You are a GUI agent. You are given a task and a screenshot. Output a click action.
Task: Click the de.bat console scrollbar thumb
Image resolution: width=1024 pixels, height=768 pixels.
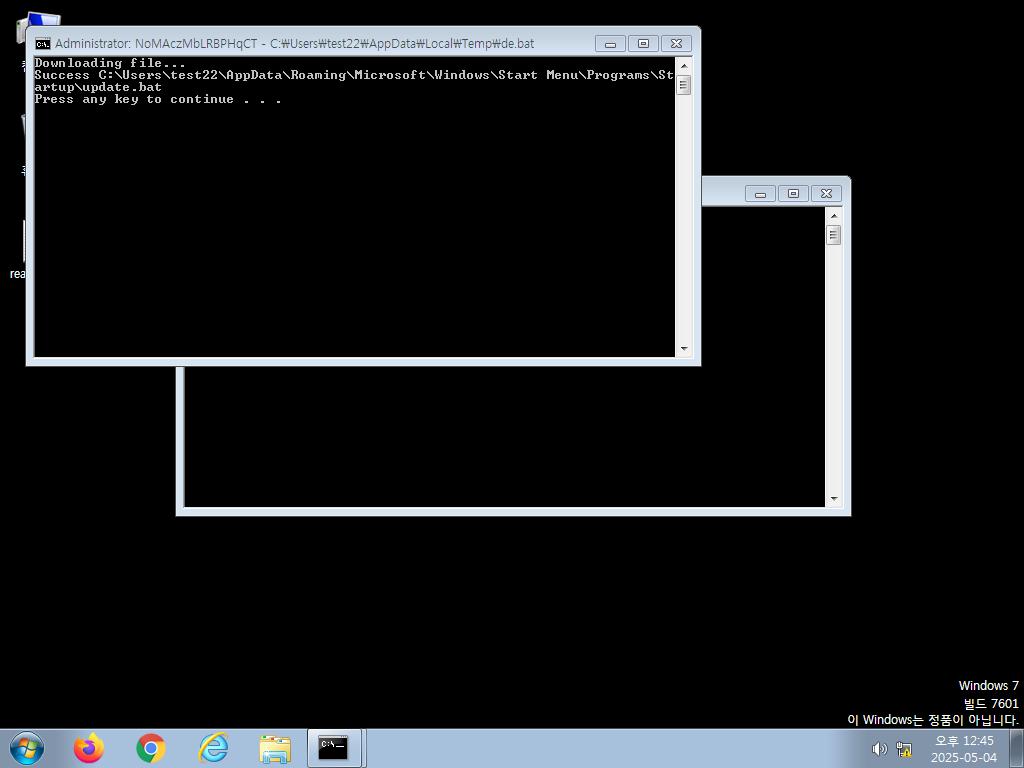point(684,85)
